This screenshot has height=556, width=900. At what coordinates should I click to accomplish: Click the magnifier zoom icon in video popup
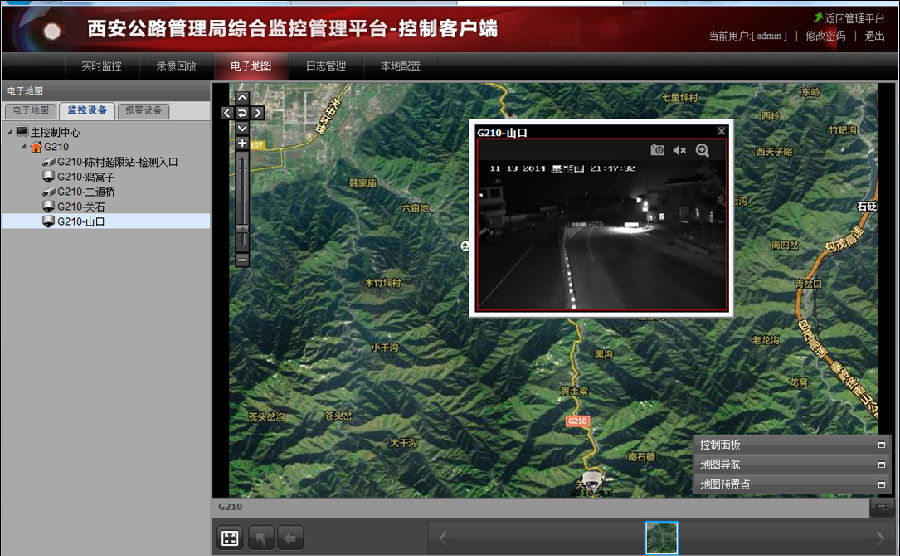(702, 150)
